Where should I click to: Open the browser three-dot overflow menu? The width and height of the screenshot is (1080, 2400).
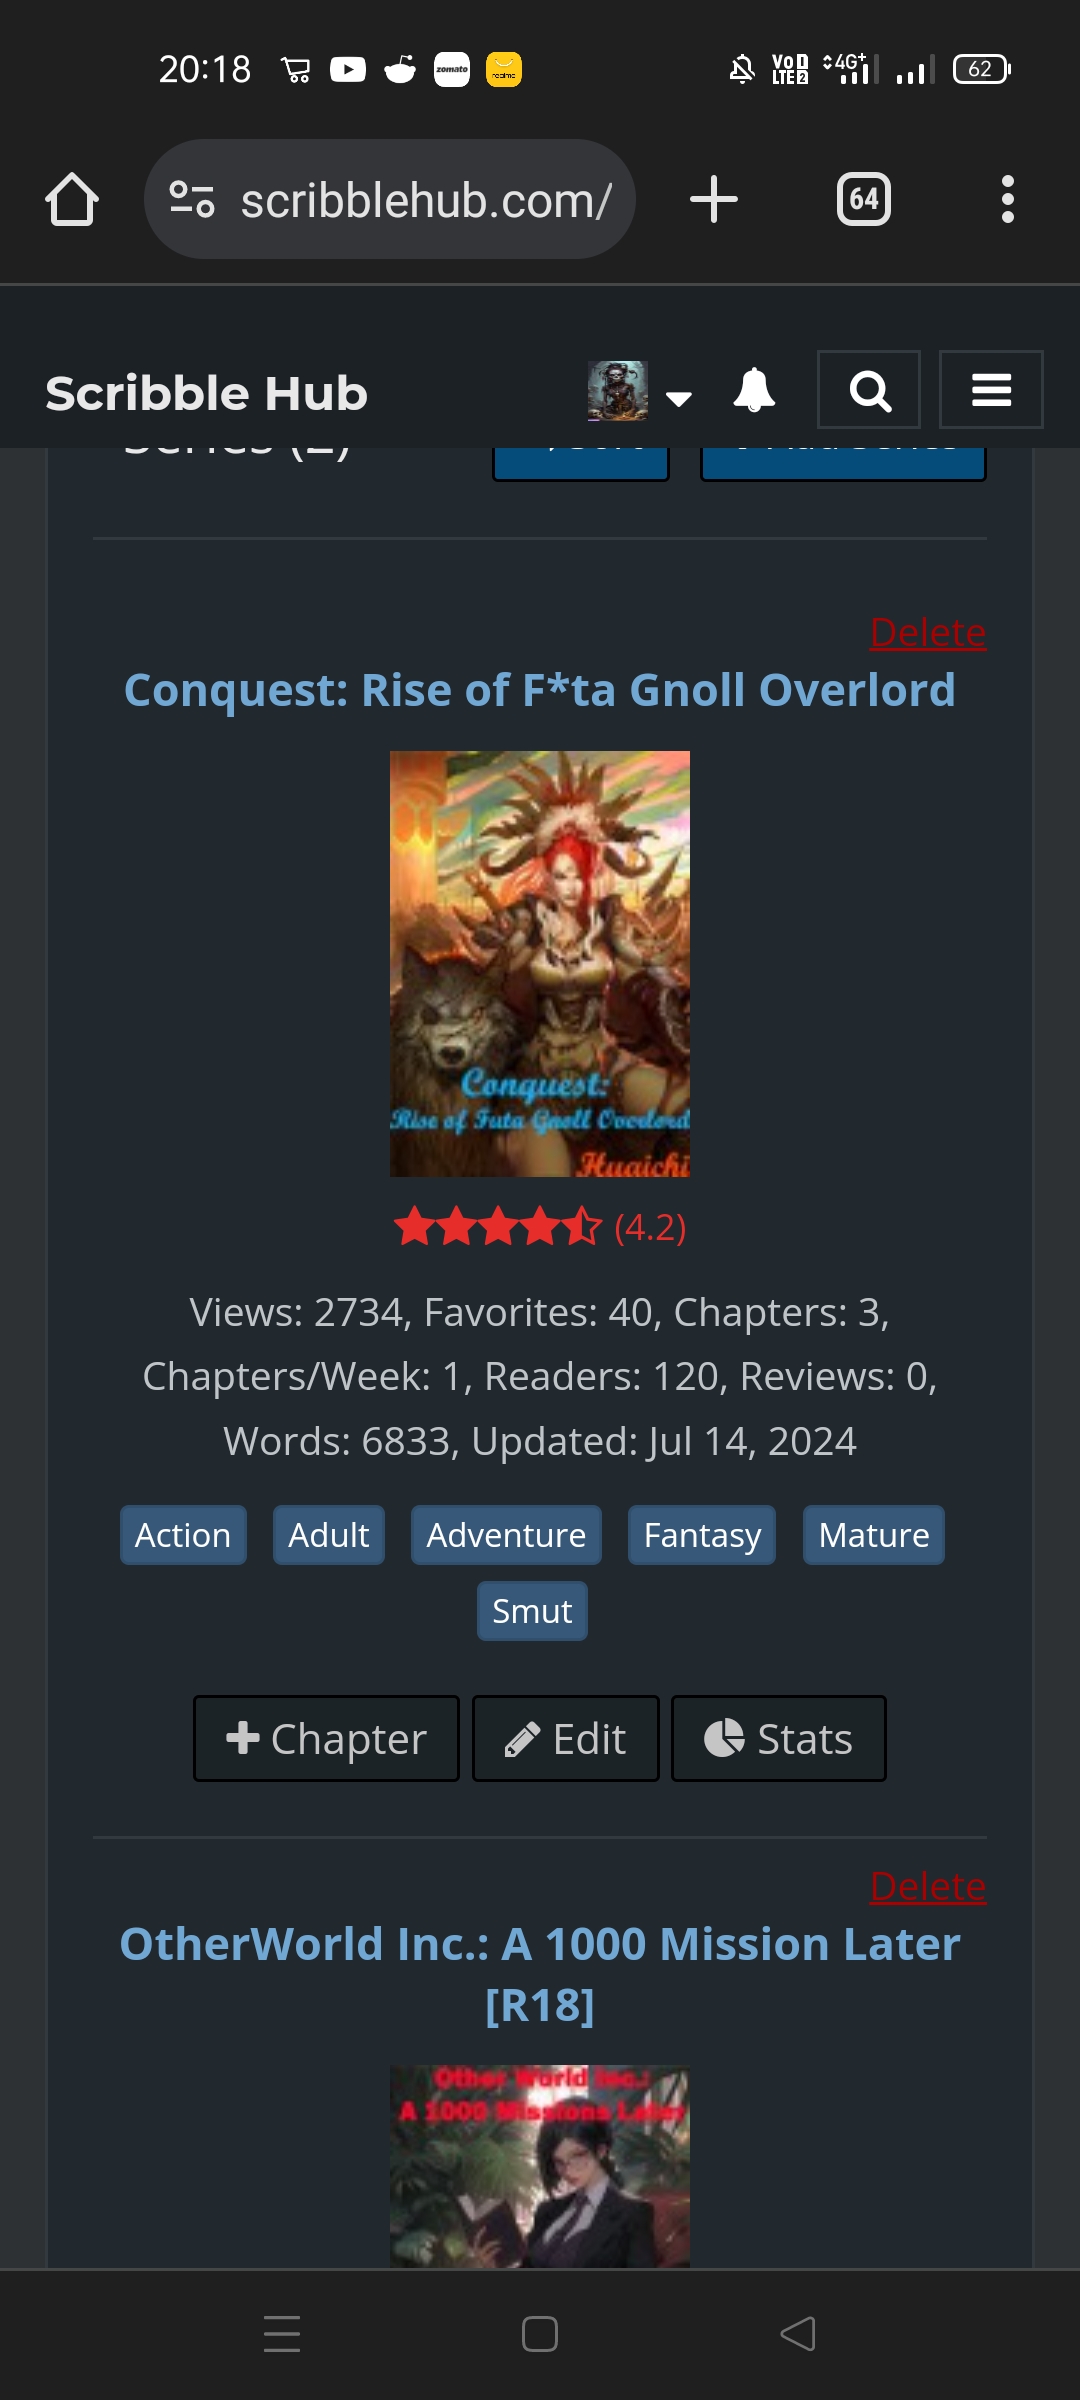coord(1008,199)
